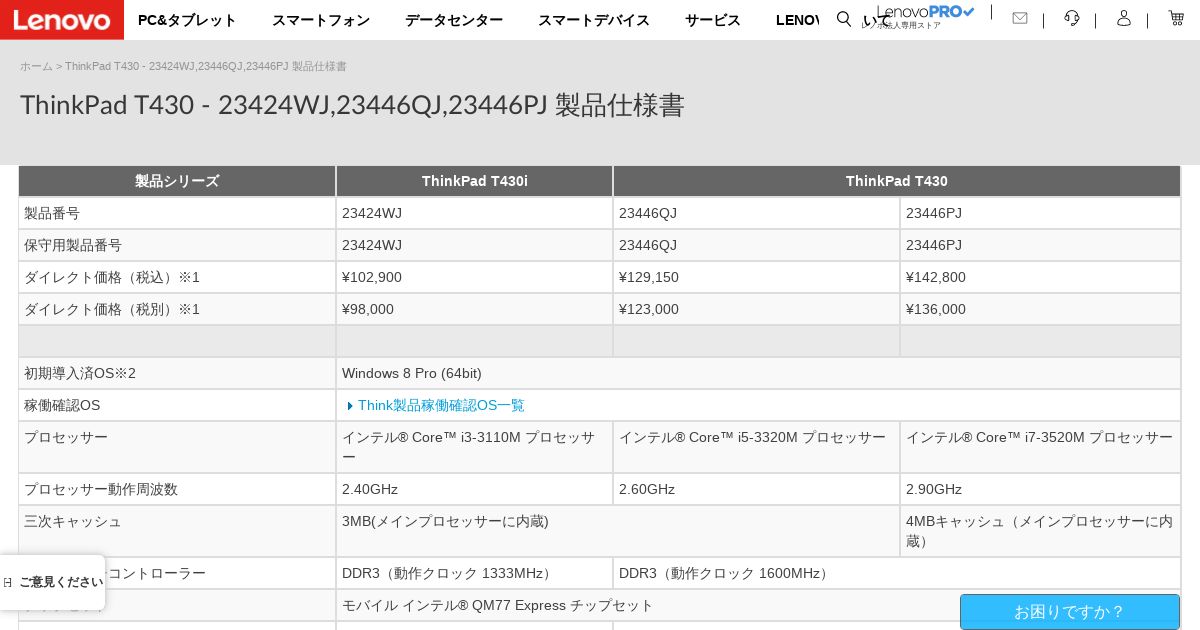Select the ThinkPad T430 column header
1200x630 pixels.
coord(897,181)
